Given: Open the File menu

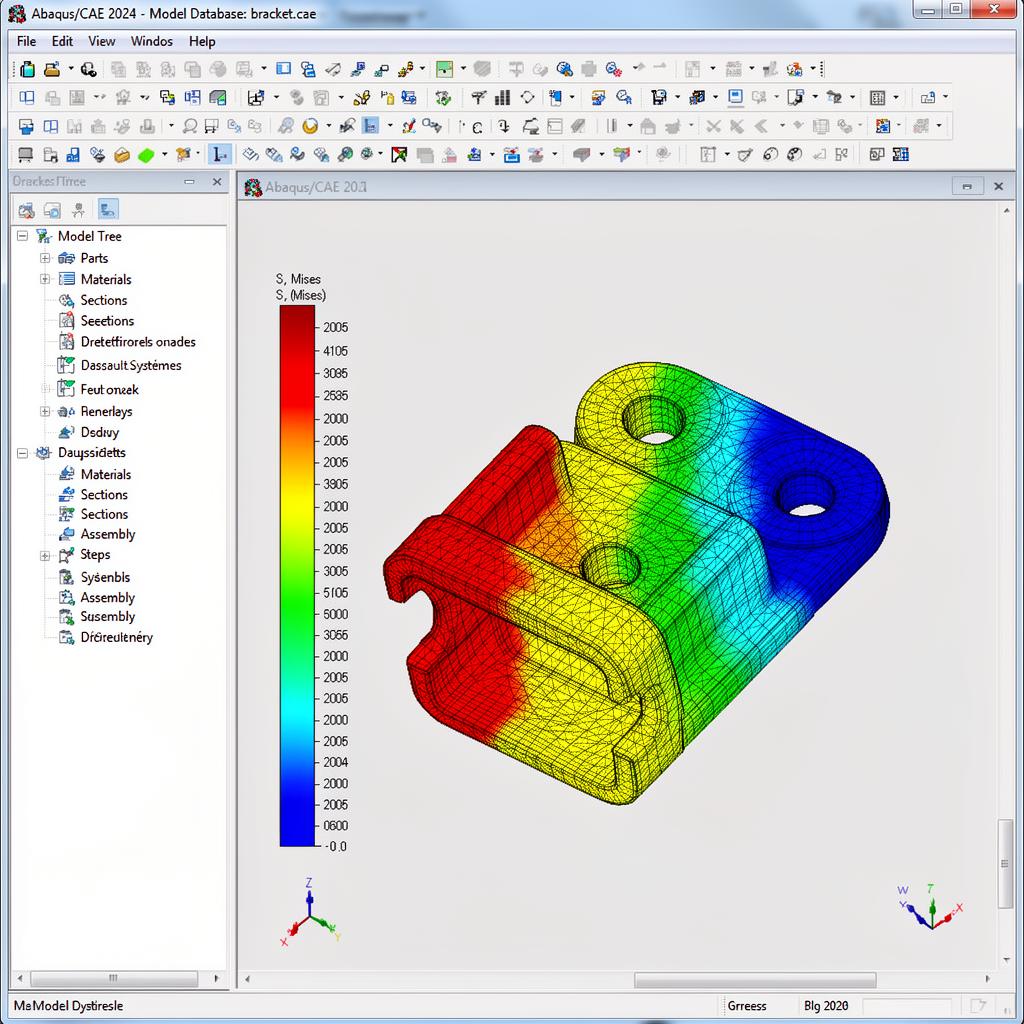Looking at the screenshot, I should pyautogui.click(x=27, y=41).
